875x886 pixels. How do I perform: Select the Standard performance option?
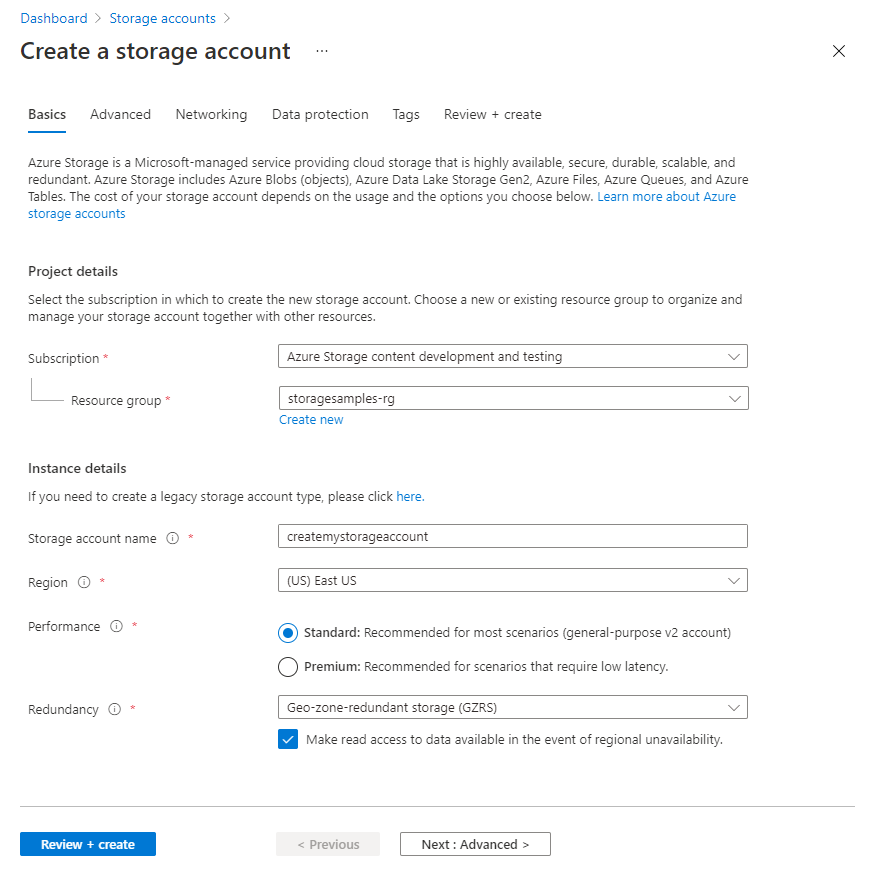point(288,633)
